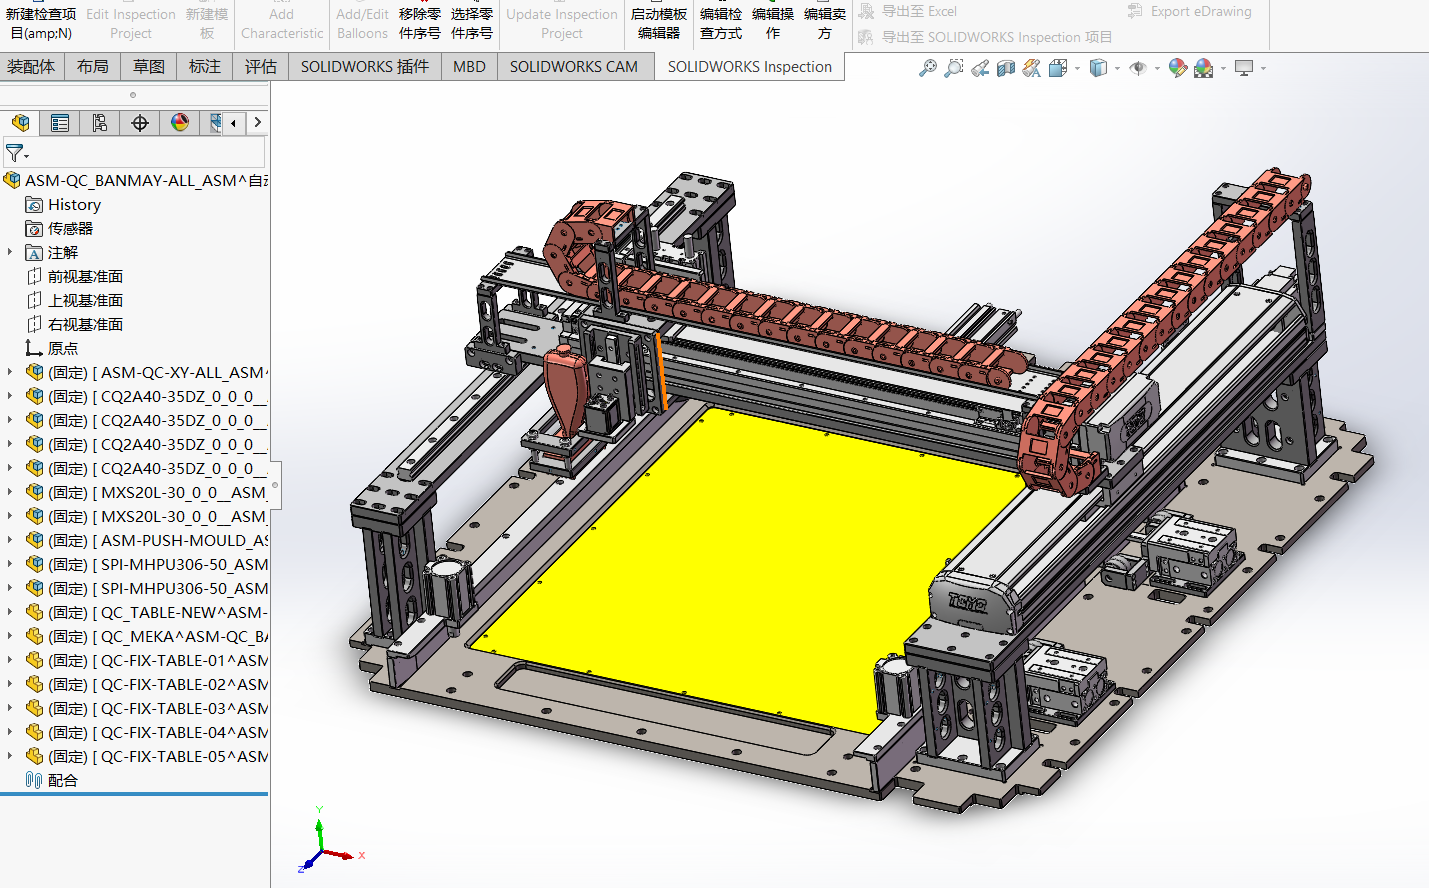Open the View Orientation dropdown arrow

(1077, 69)
